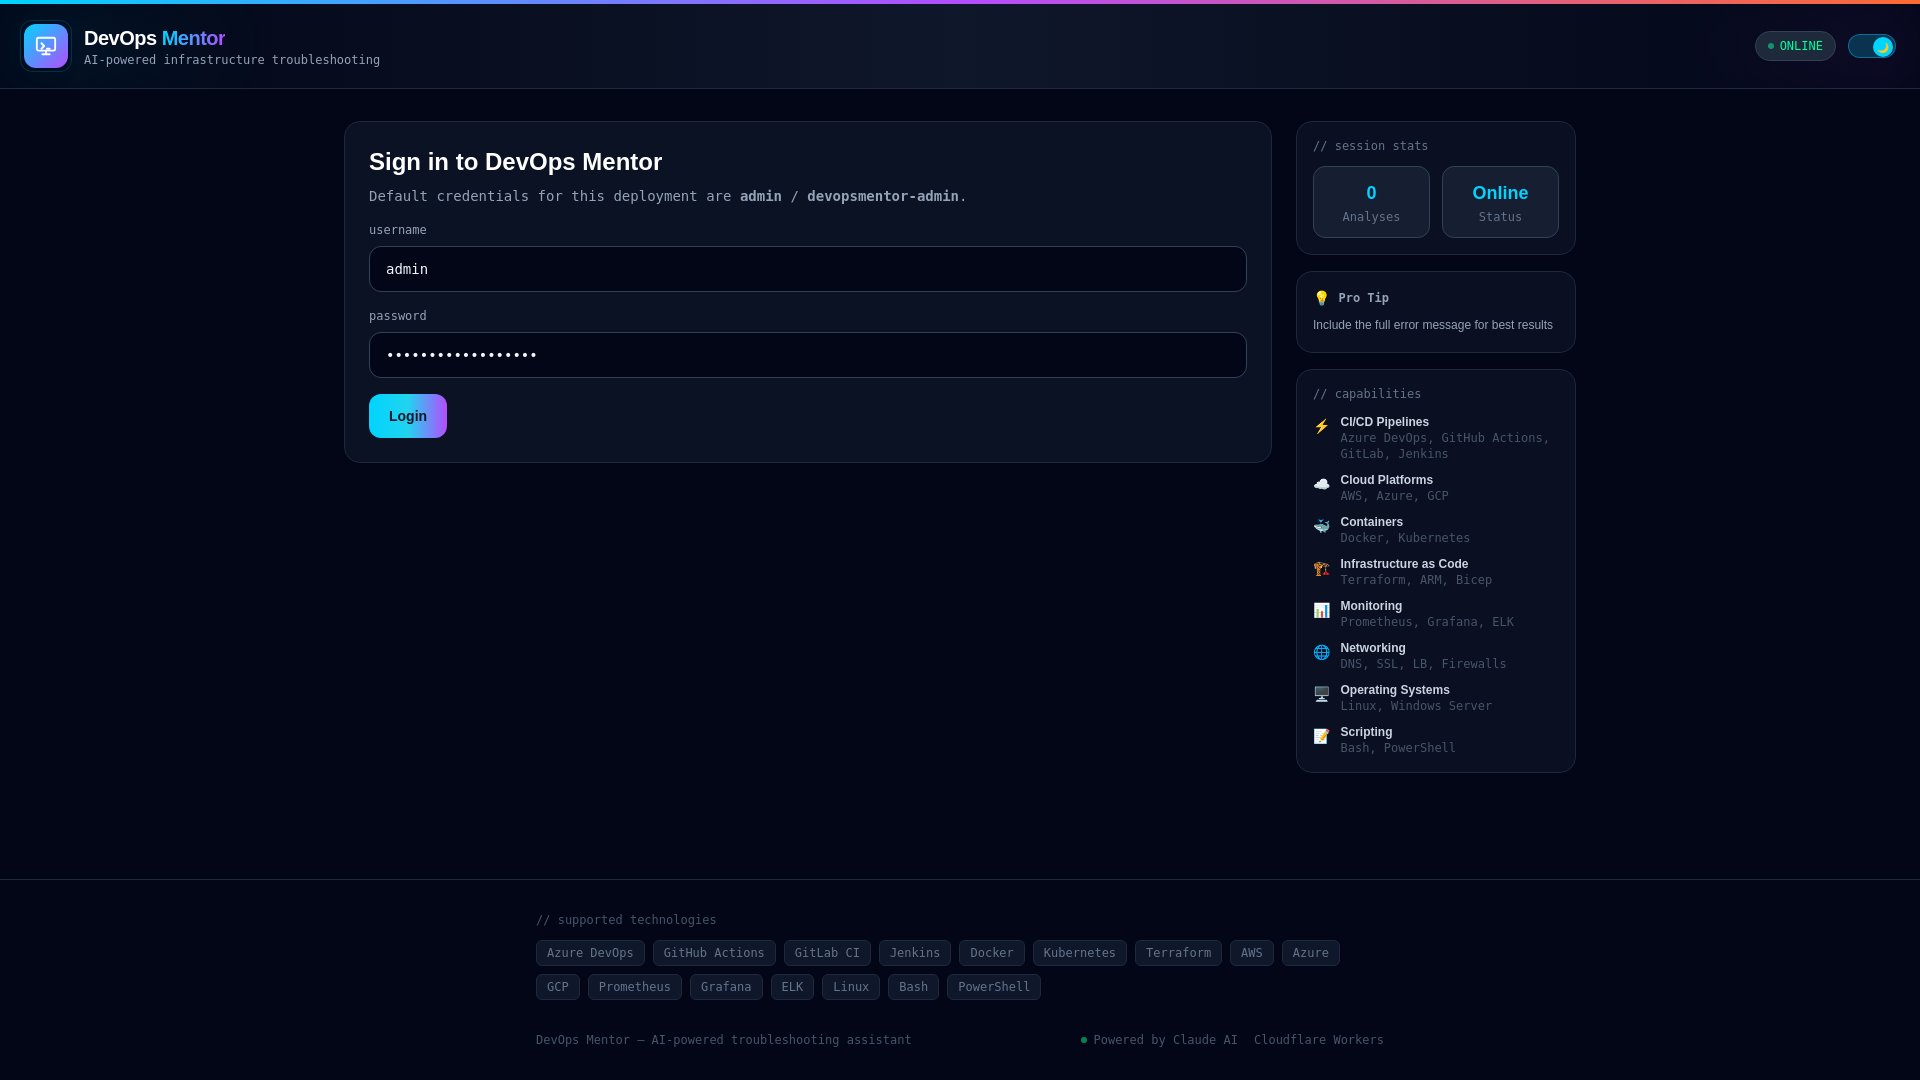Focus the password input field
Viewport: 1920px width, 1080px height.
[x=807, y=355]
